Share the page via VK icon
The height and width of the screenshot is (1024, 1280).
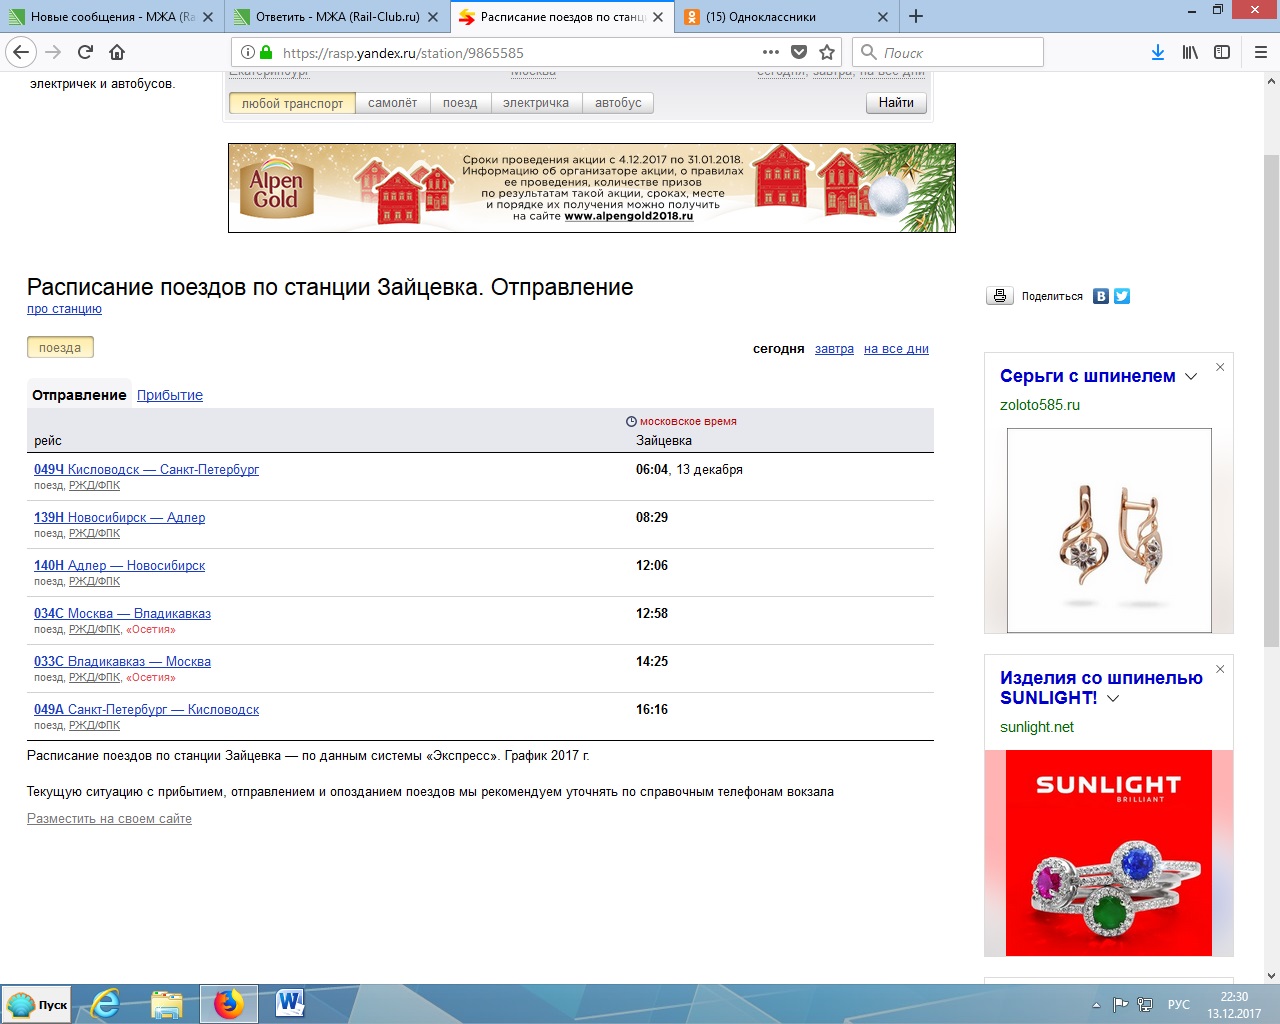(x=1101, y=296)
